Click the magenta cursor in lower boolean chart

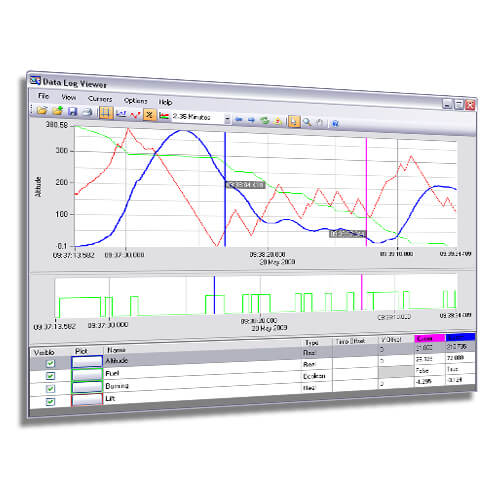[x=362, y=292]
